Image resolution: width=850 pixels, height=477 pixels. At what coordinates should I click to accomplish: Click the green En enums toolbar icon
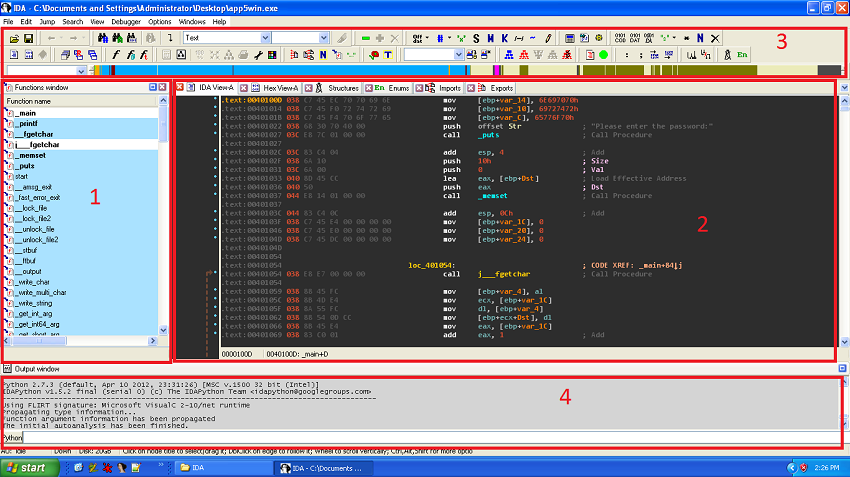click(x=742, y=55)
